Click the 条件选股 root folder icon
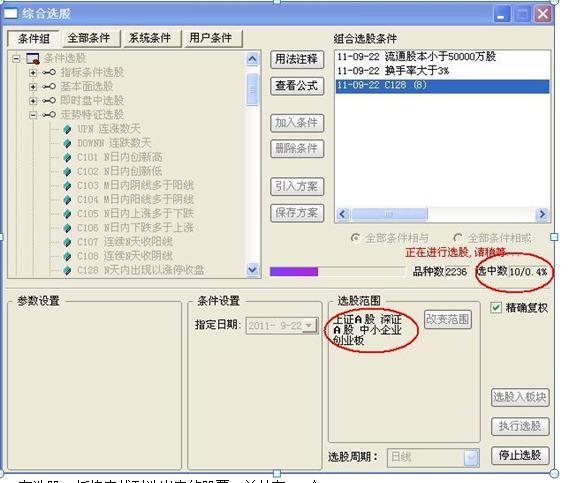 (x=33, y=58)
